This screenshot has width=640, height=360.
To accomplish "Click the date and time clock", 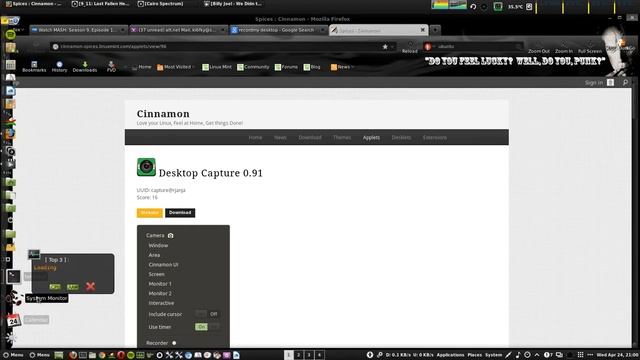I will coord(618,355).
